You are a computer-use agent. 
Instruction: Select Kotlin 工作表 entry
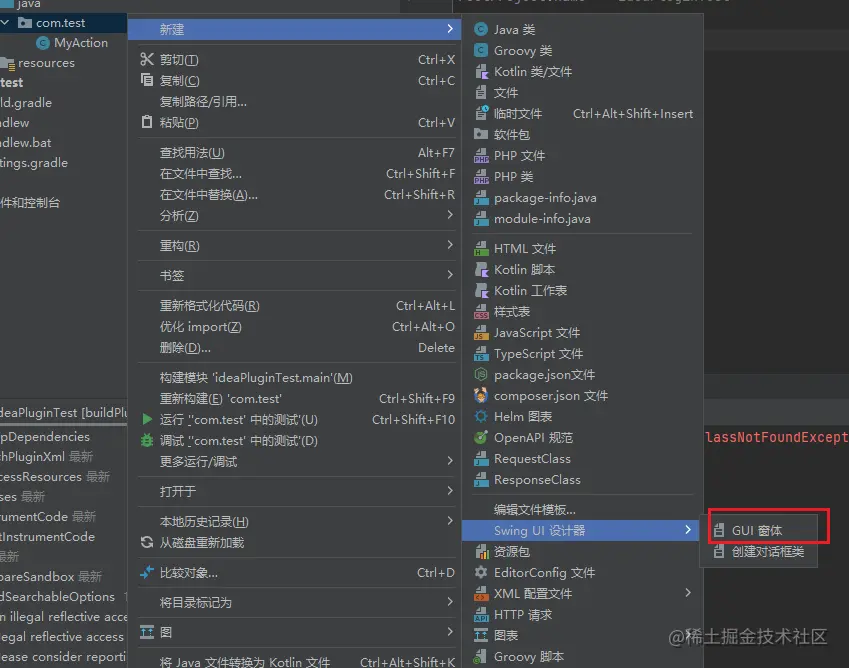(582, 291)
